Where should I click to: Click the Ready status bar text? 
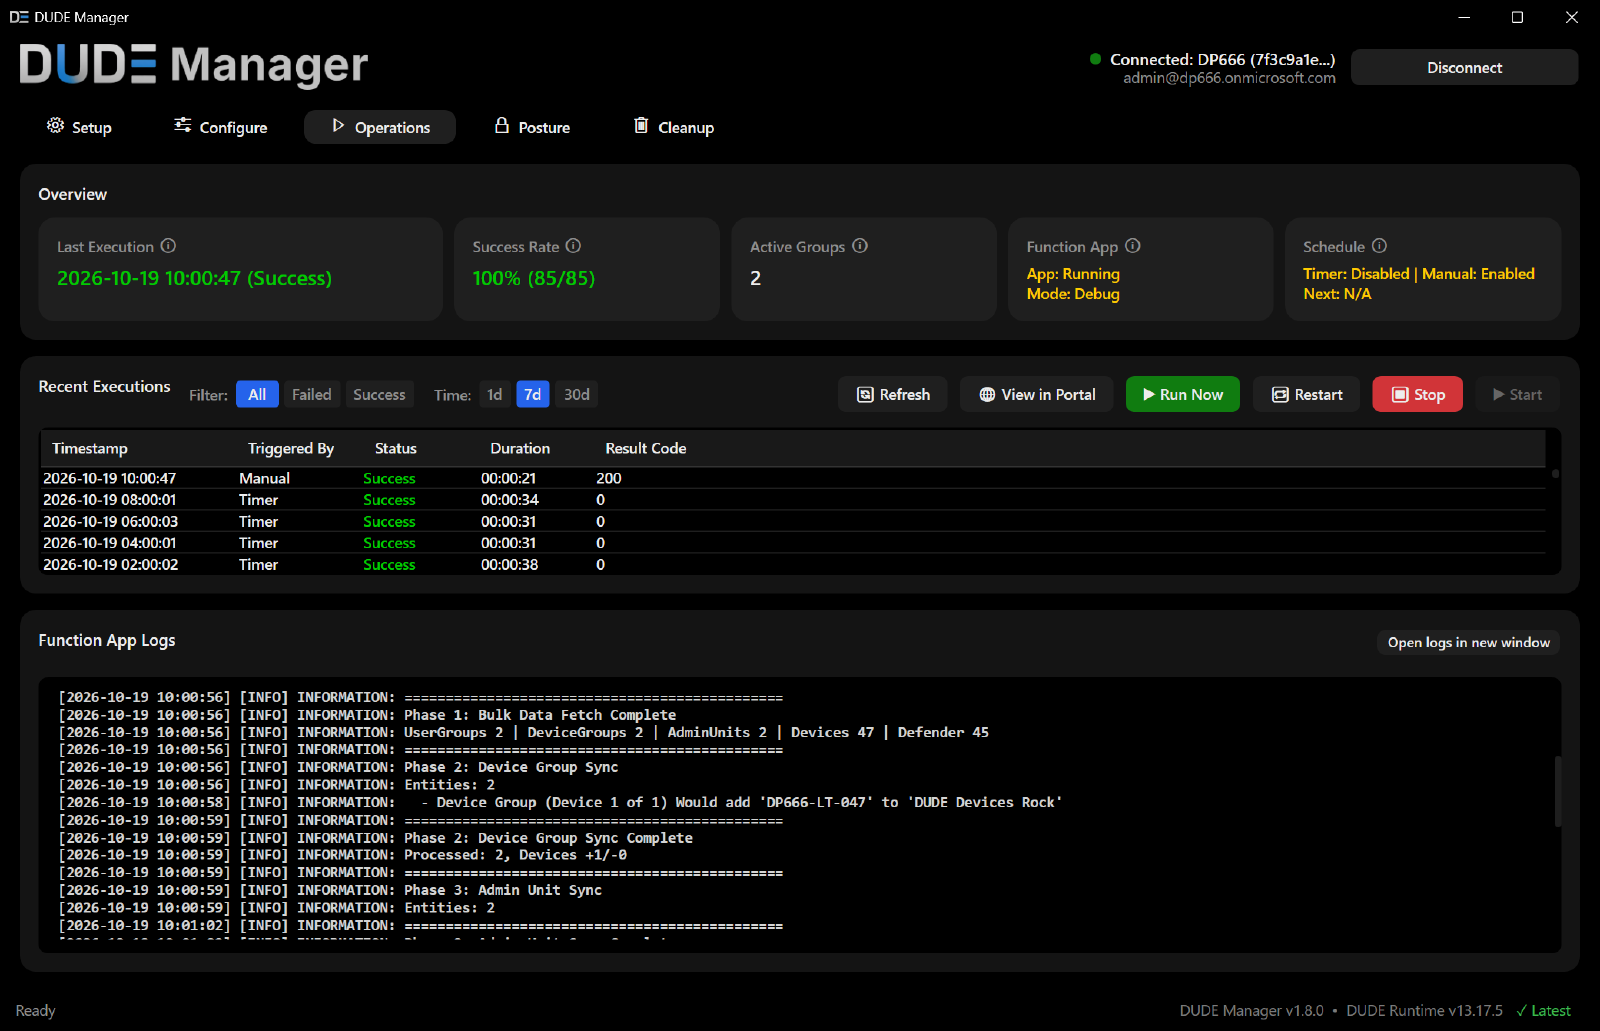click(x=35, y=1010)
